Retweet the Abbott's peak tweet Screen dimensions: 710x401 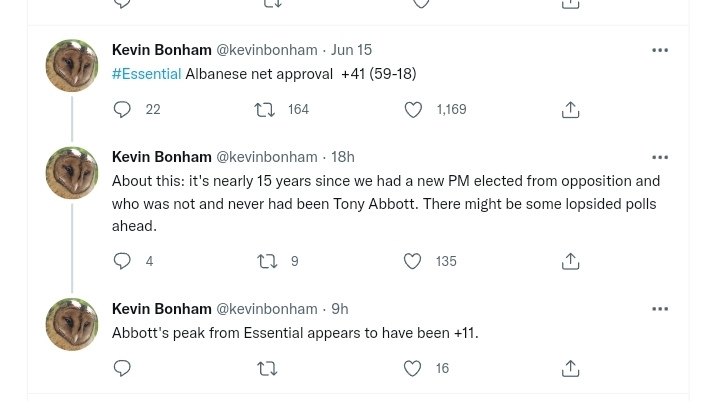pos(266,369)
